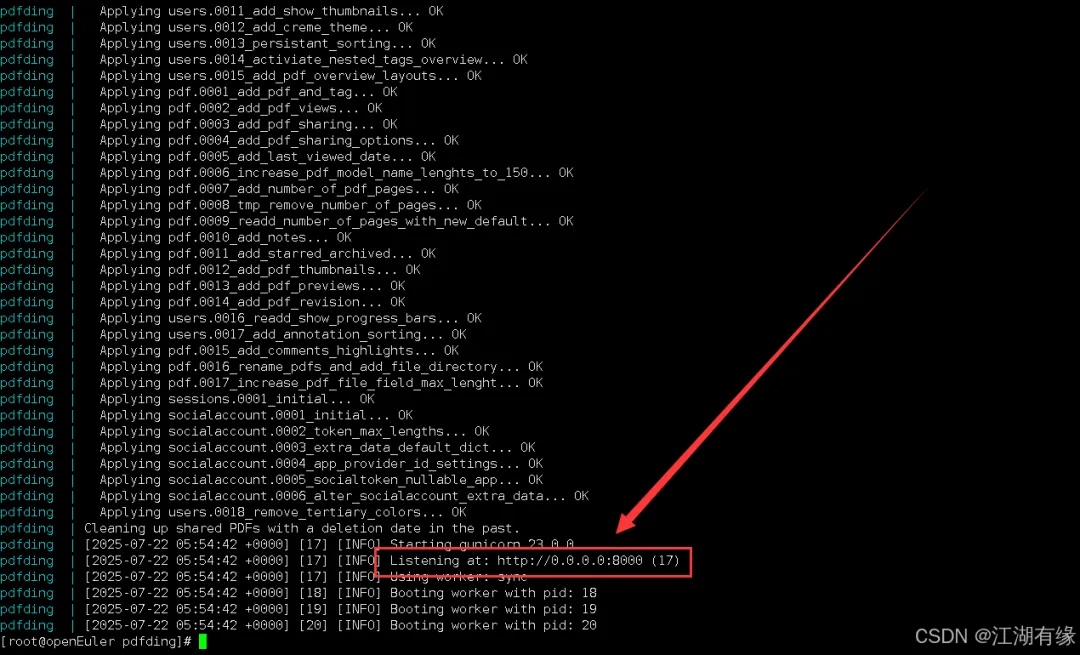Screen dimensions: 1080x655
Task: Click the CSDN watermark text
Action: 995,635
